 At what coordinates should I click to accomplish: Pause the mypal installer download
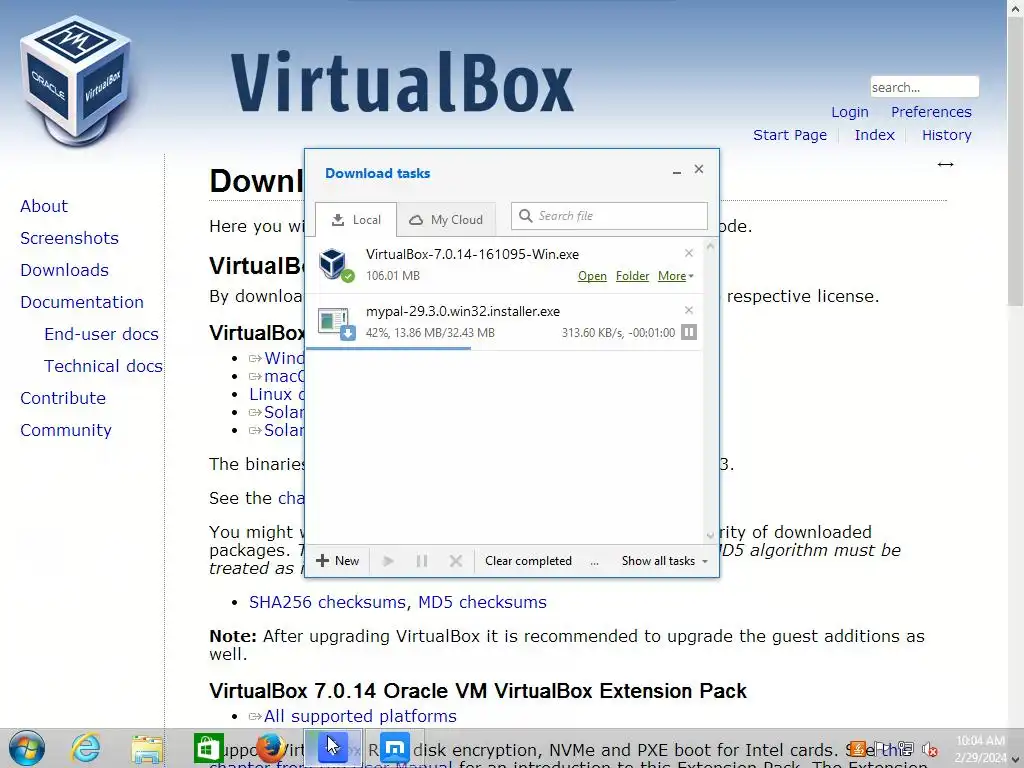688,332
